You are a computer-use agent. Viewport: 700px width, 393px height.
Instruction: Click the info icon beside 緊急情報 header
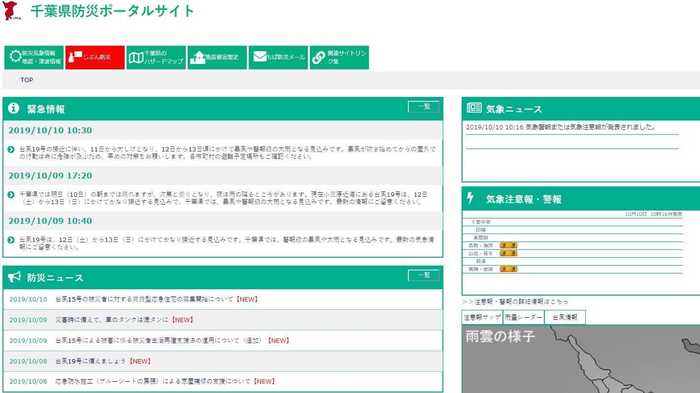pos(14,108)
